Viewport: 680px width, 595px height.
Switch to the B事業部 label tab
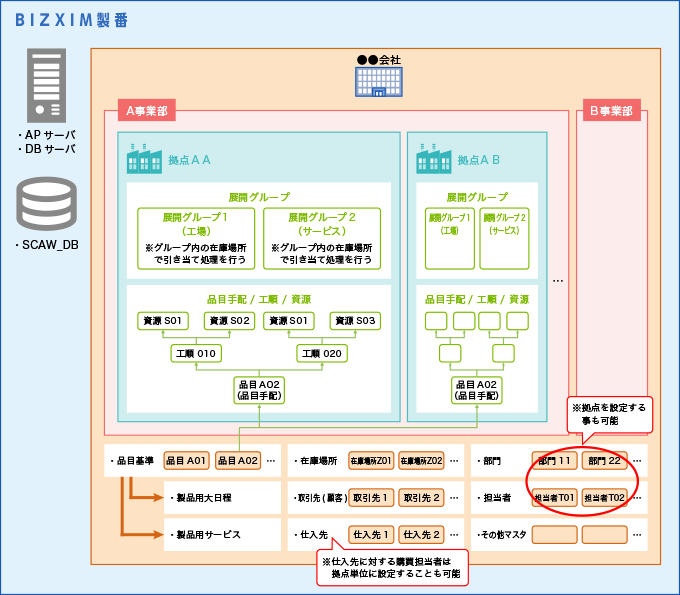click(611, 111)
